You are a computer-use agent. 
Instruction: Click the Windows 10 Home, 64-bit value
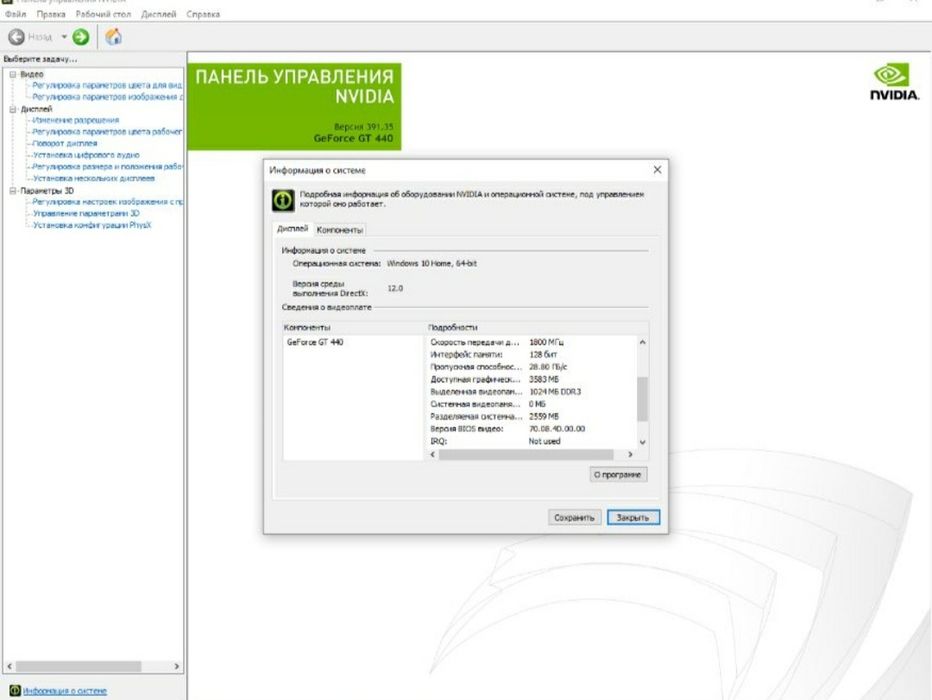click(432, 263)
